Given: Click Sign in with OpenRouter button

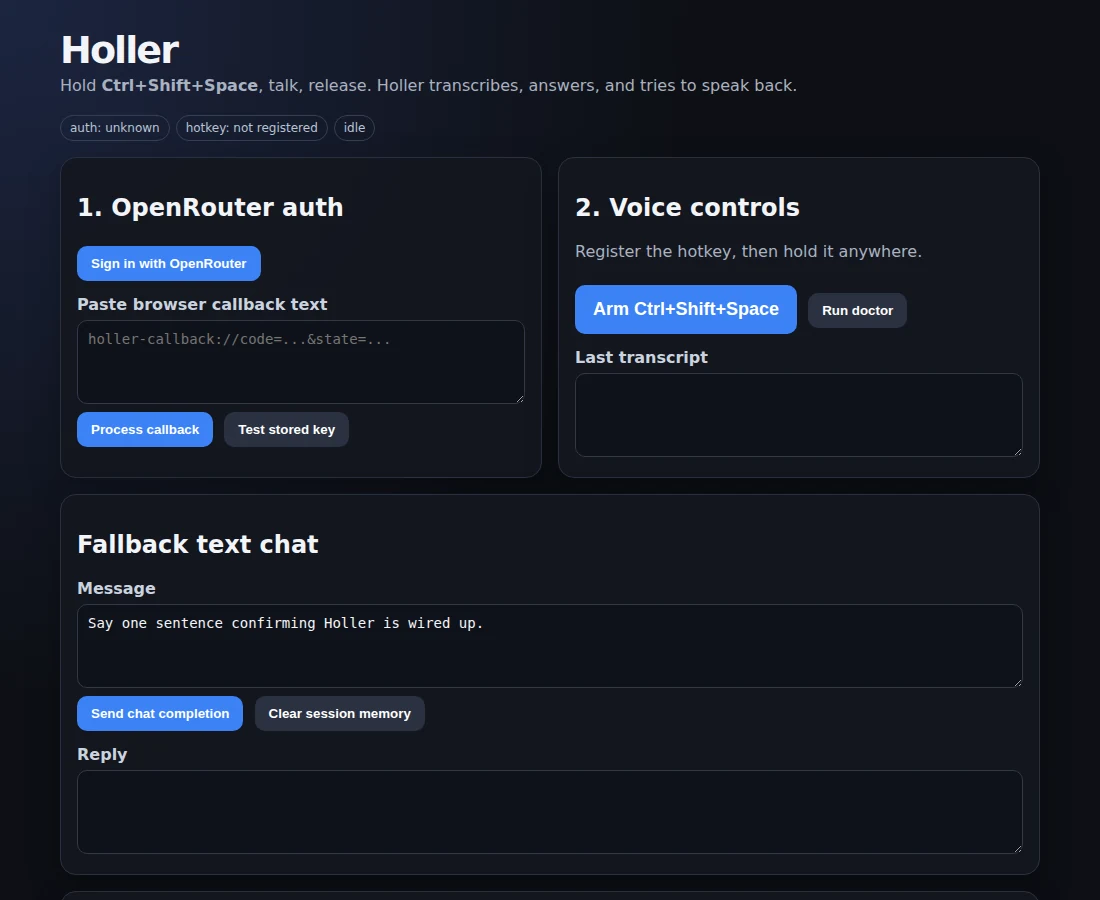Looking at the screenshot, I should [168, 263].
